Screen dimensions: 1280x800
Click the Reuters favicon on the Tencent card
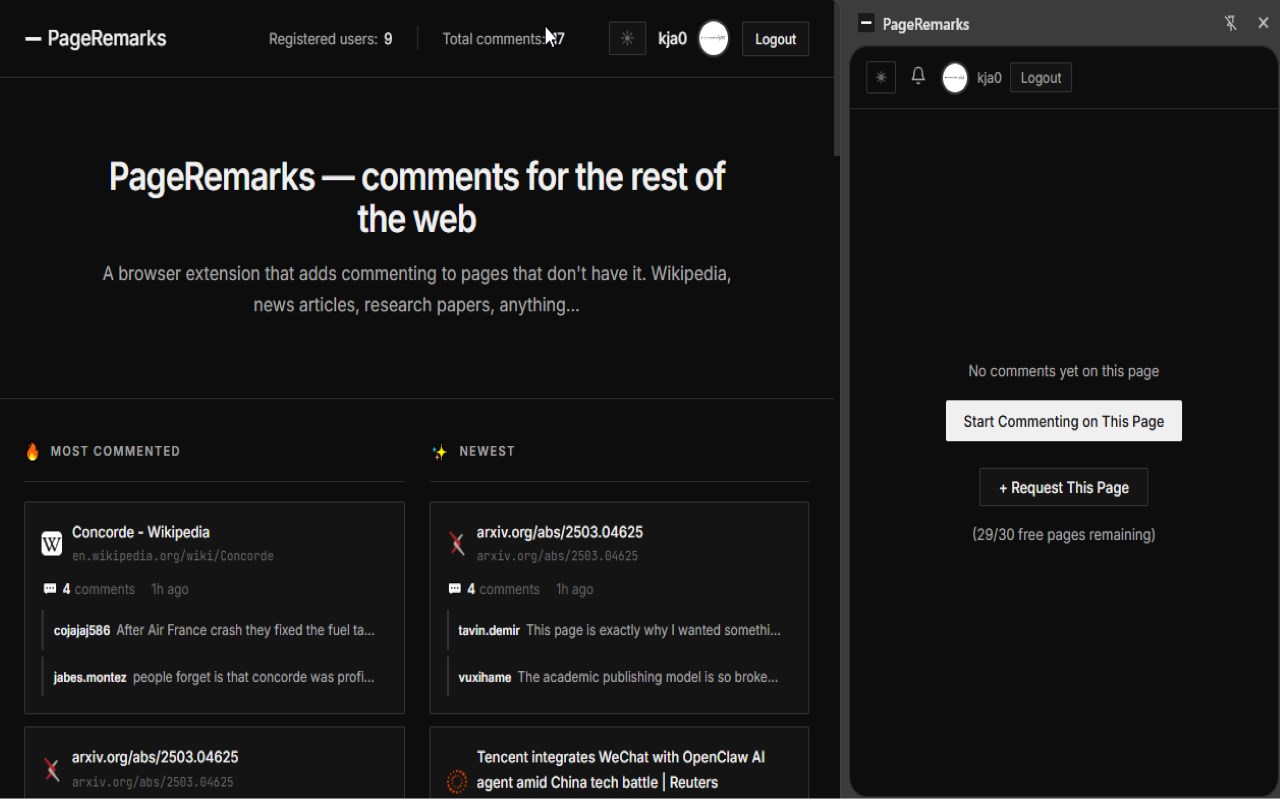click(x=457, y=781)
